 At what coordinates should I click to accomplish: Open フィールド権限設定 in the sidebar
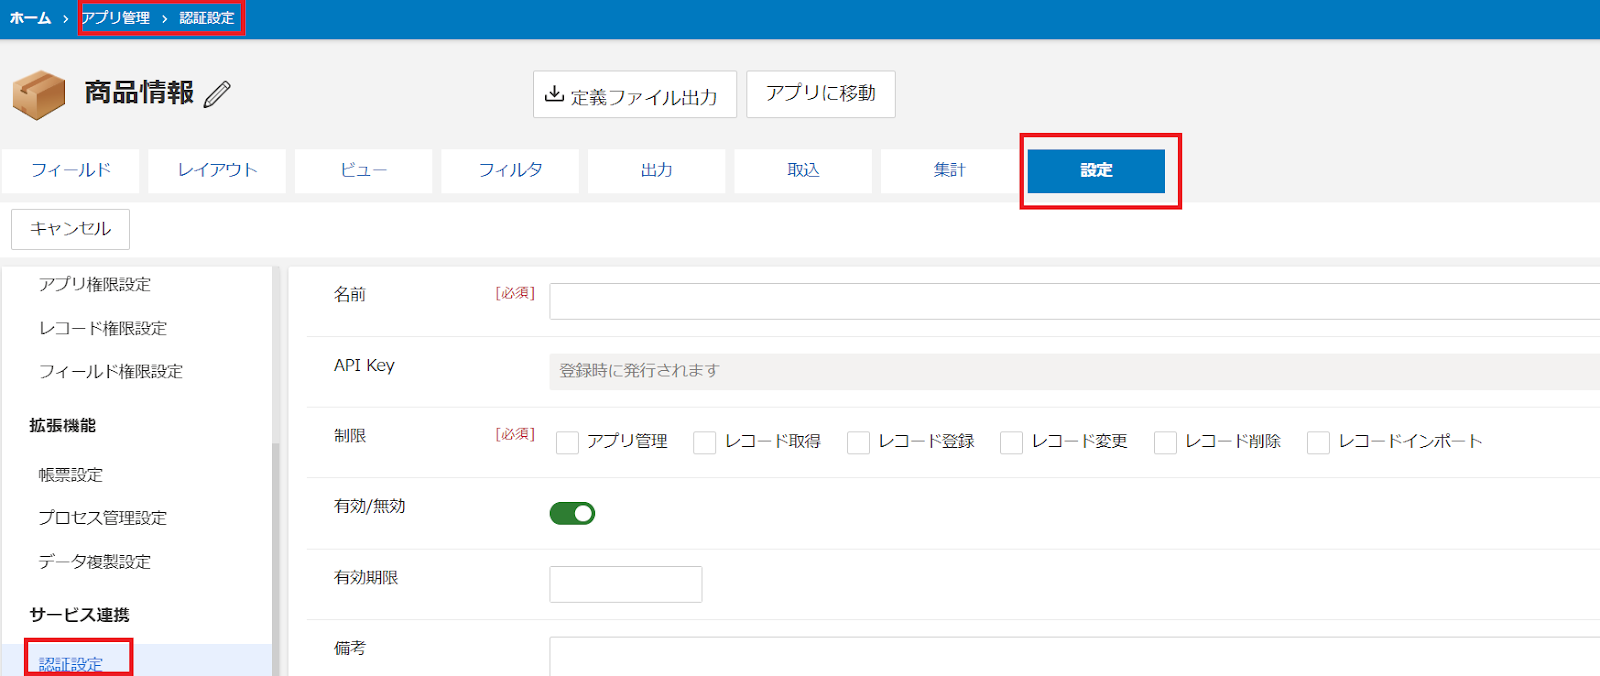point(111,372)
